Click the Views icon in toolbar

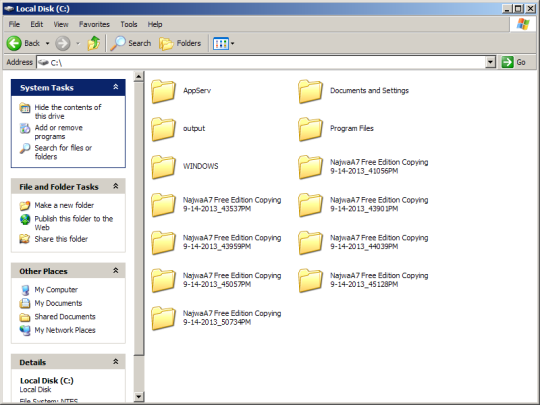pyautogui.click(x=221, y=43)
